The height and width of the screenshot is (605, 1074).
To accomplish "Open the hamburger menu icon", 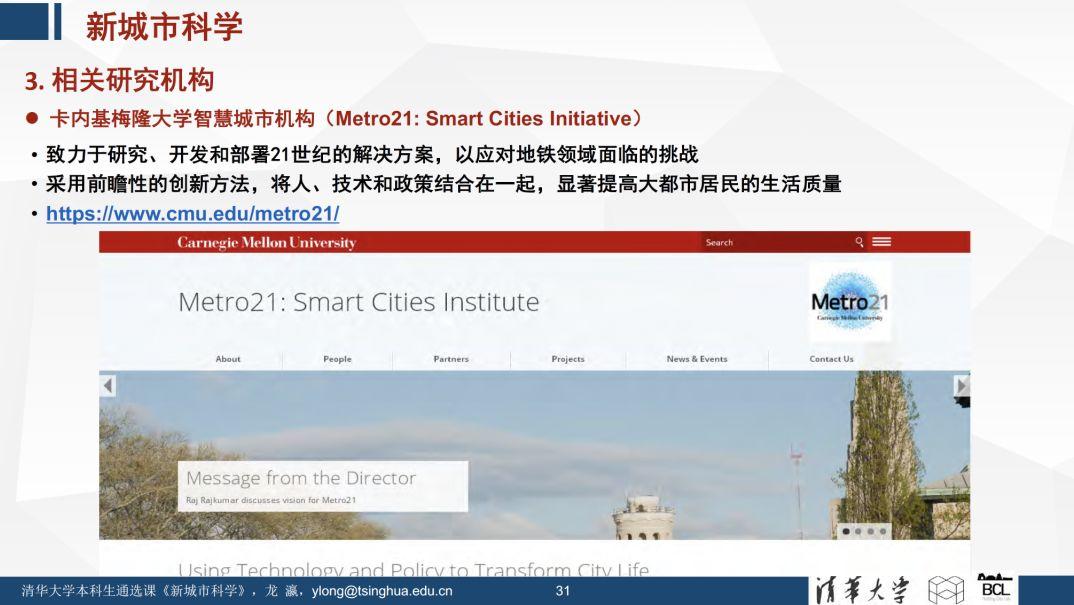I will tap(882, 242).
